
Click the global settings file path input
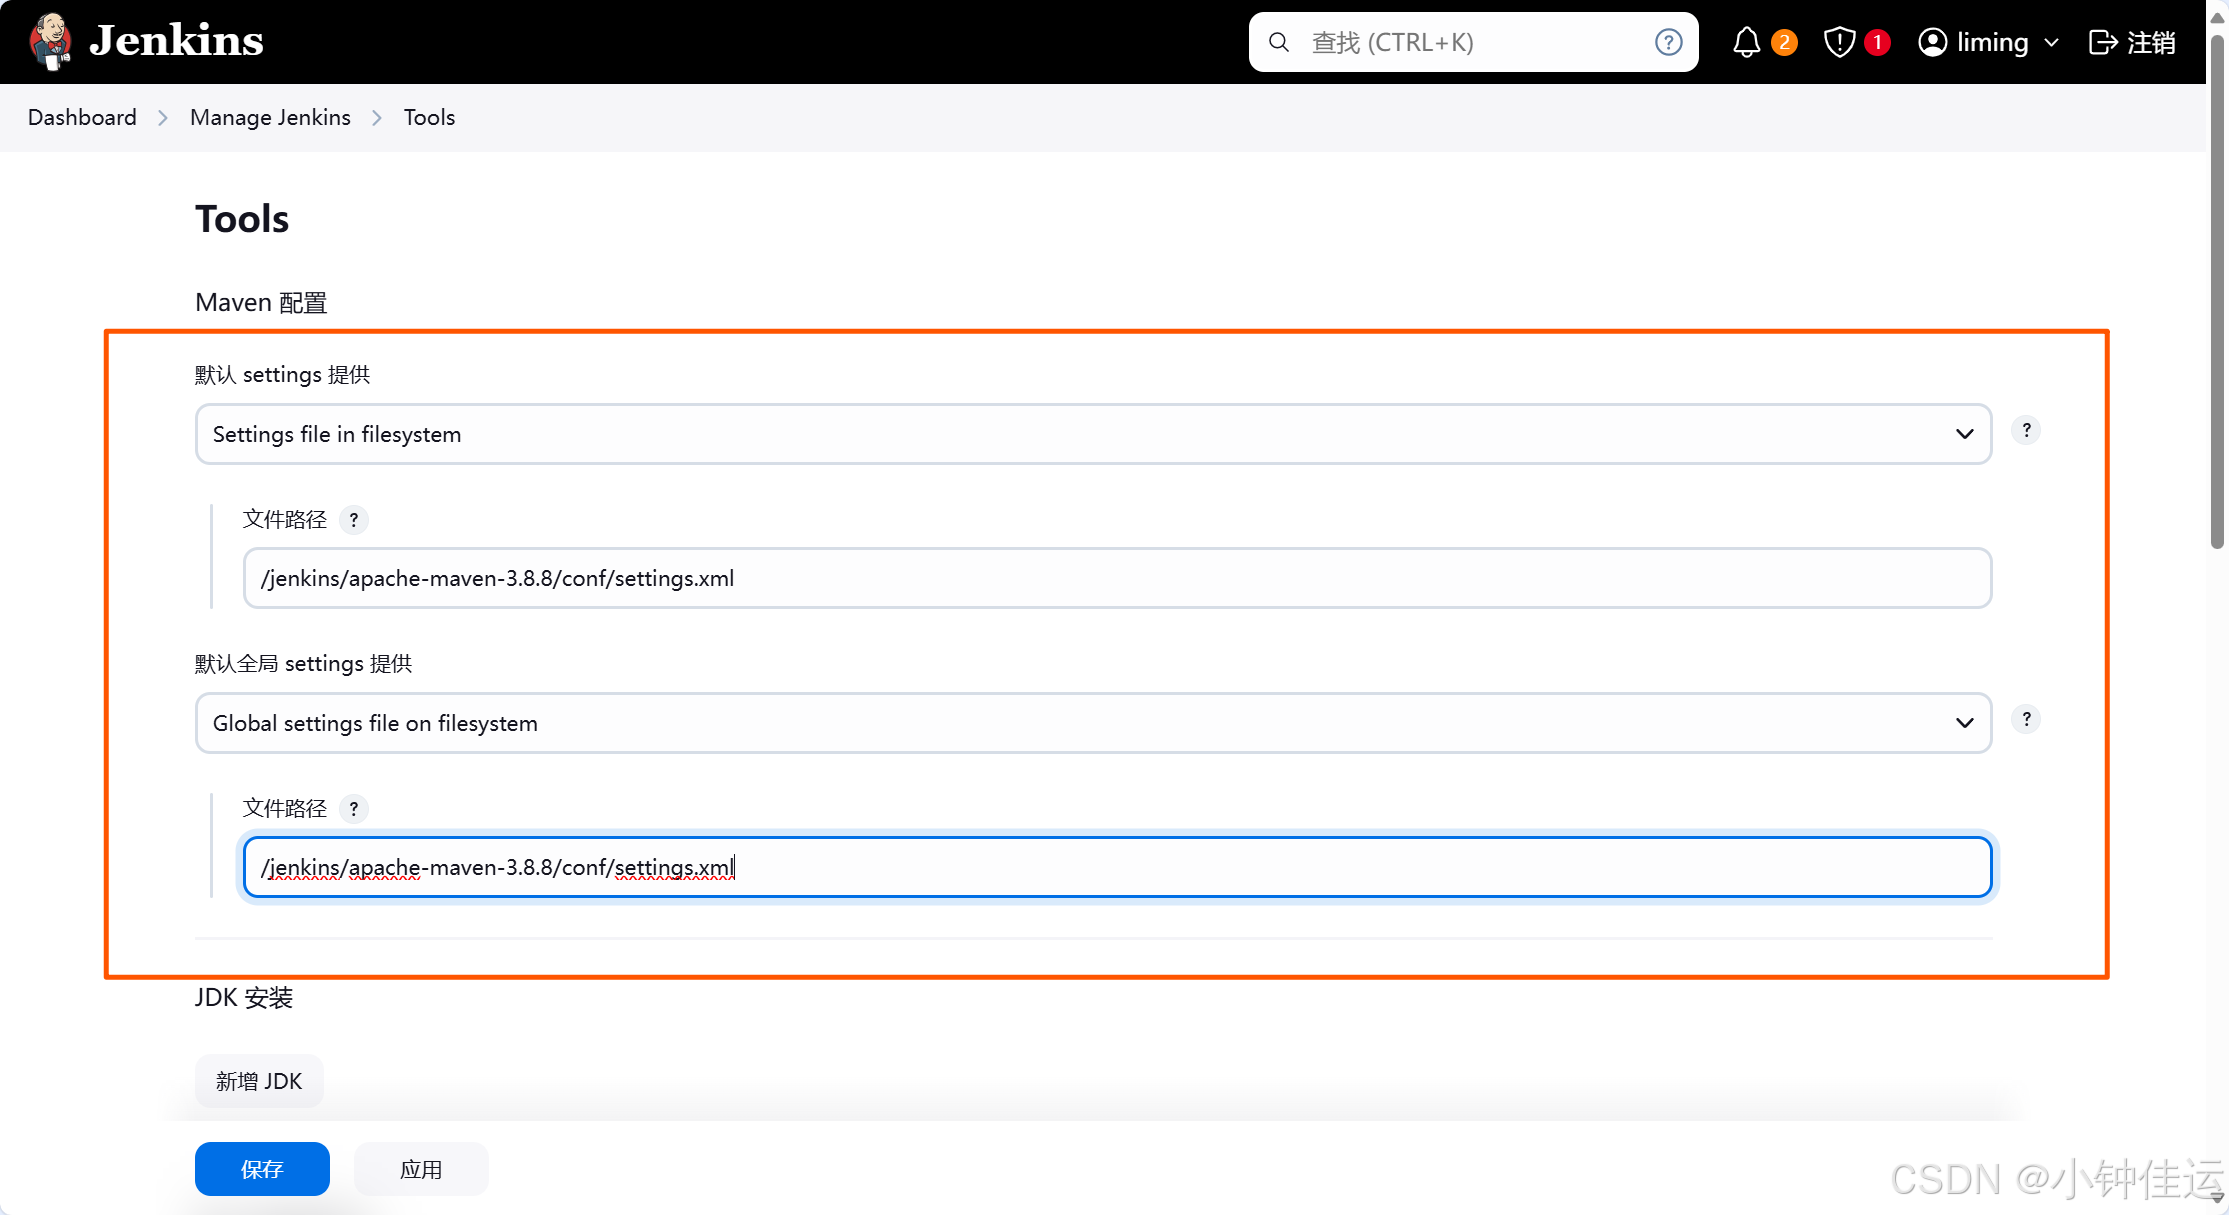point(1117,867)
